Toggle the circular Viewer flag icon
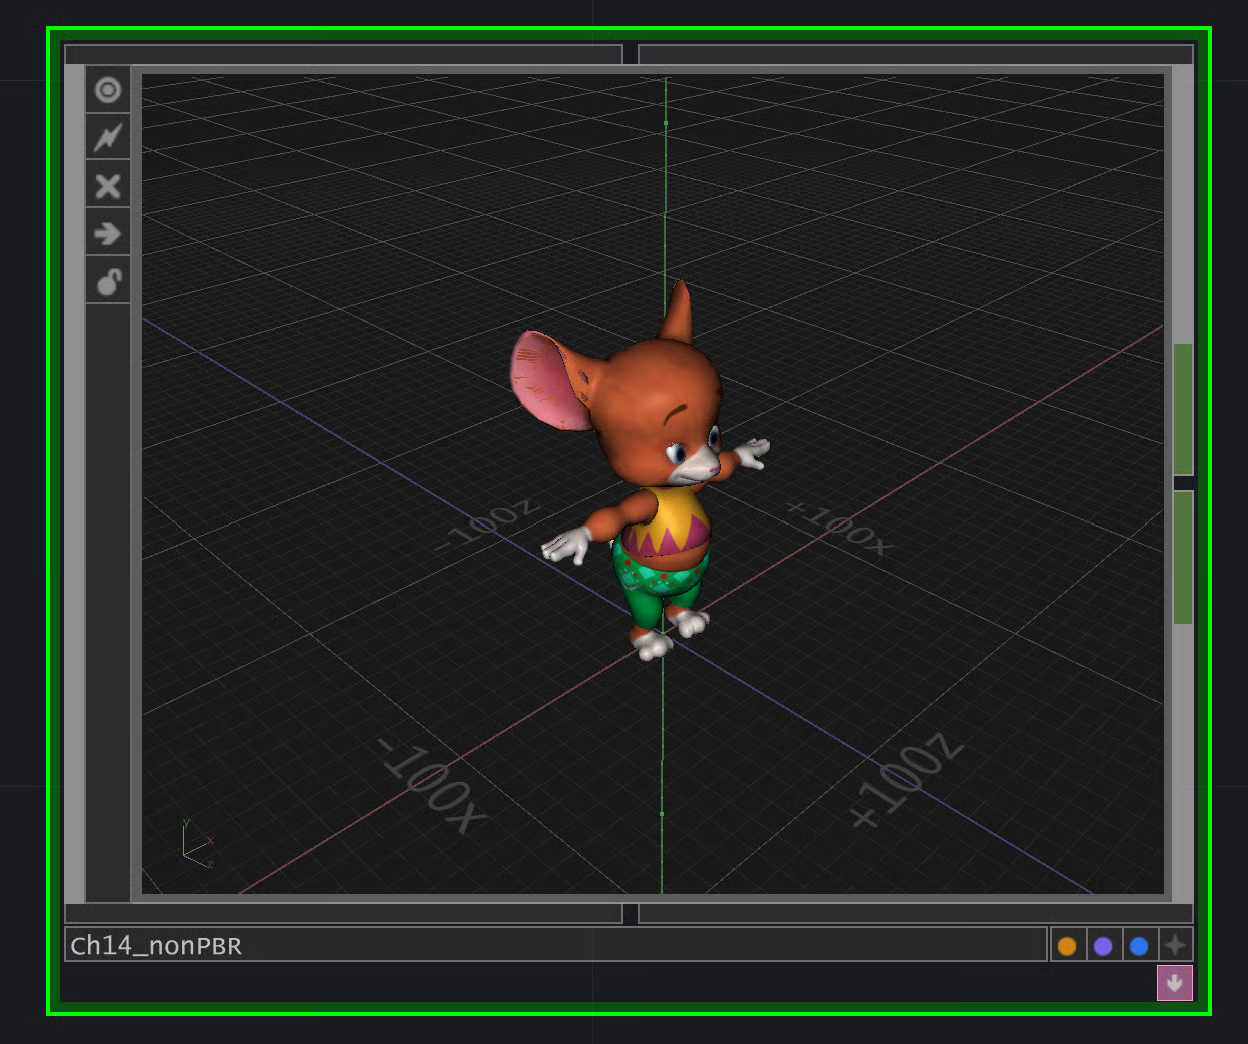Viewport: 1248px width, 1044px height. click(108, 90)
